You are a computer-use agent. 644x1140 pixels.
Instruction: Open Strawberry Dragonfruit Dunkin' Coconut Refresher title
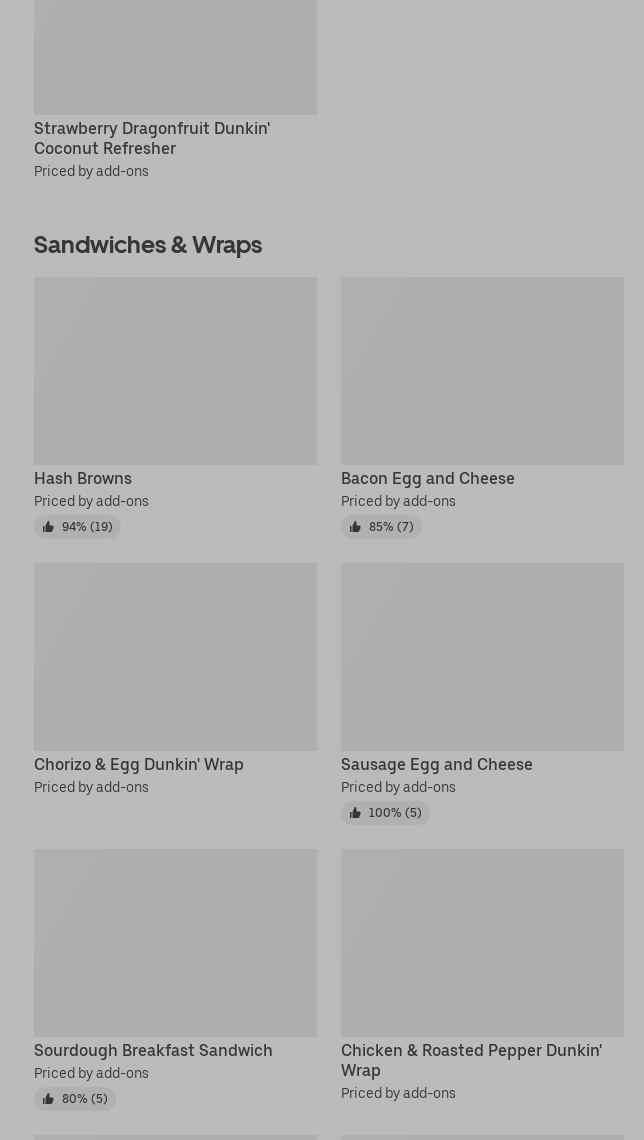pos(152,138)
